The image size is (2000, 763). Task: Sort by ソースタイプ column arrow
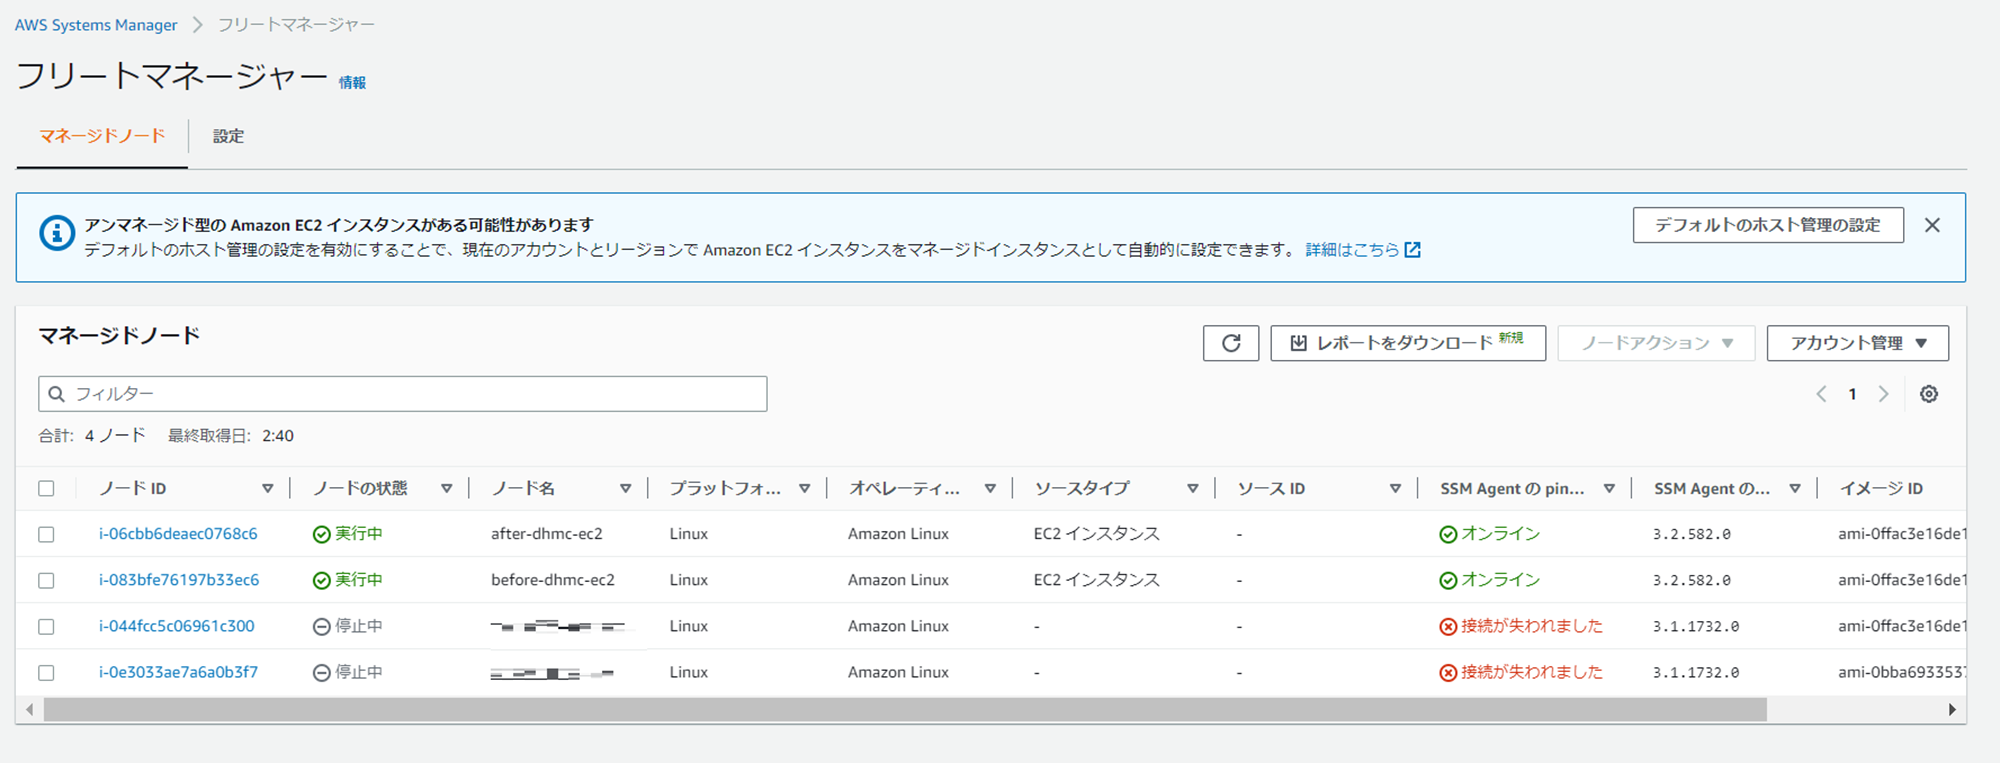pyautogui.click(x=1193, y=489)
